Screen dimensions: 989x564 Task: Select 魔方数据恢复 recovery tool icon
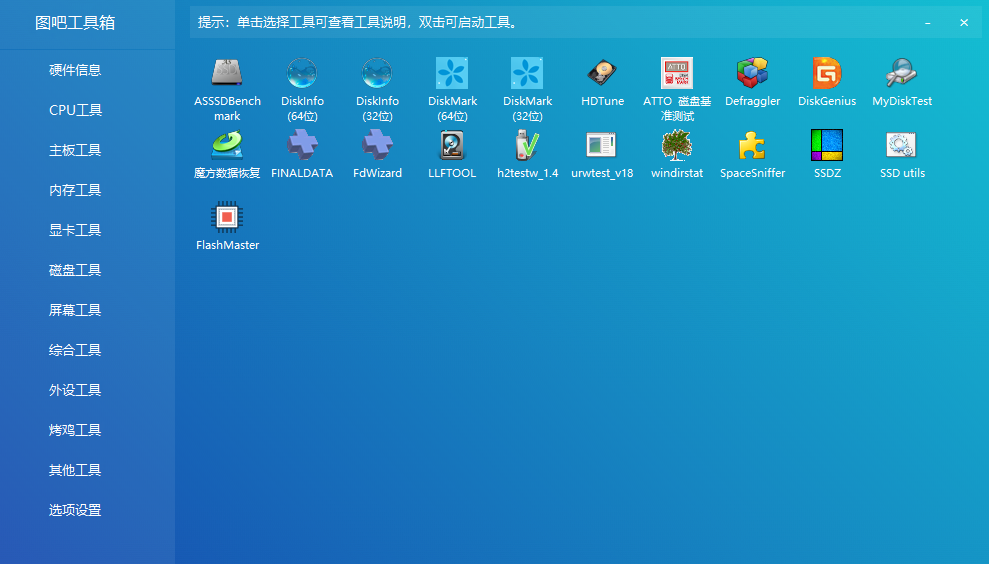227,145
